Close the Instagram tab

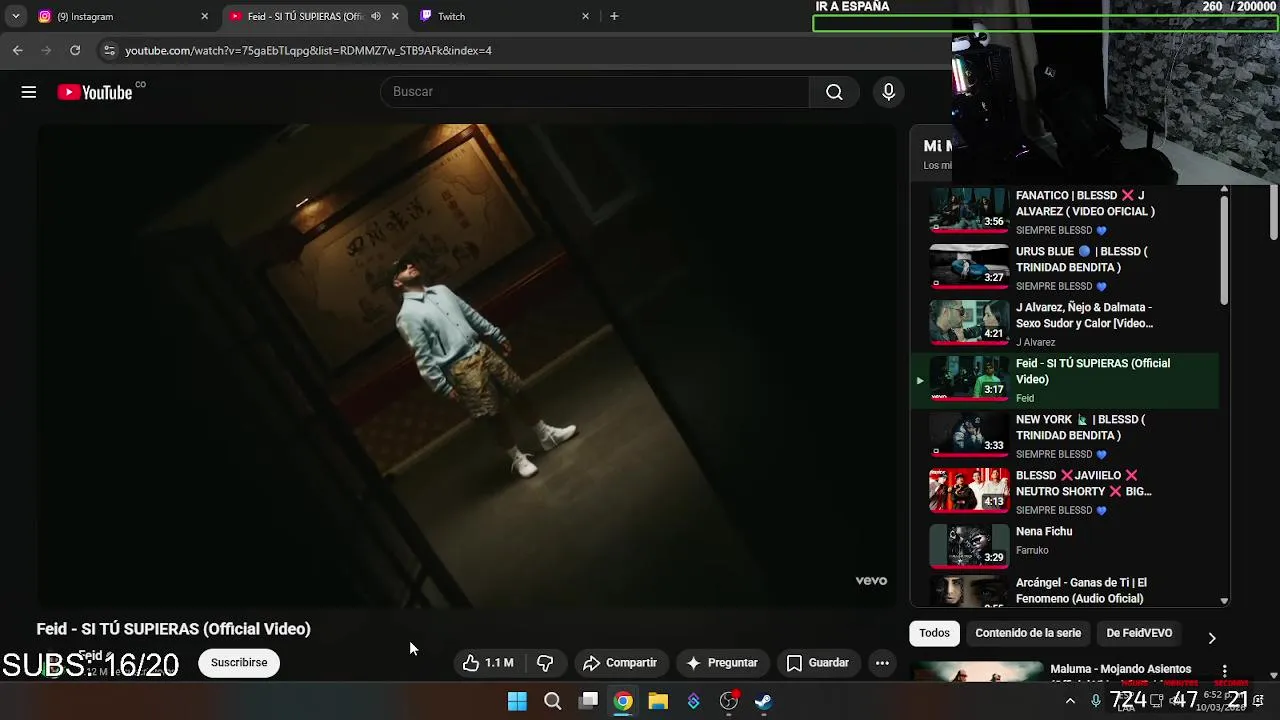click(x=205, y=16)
